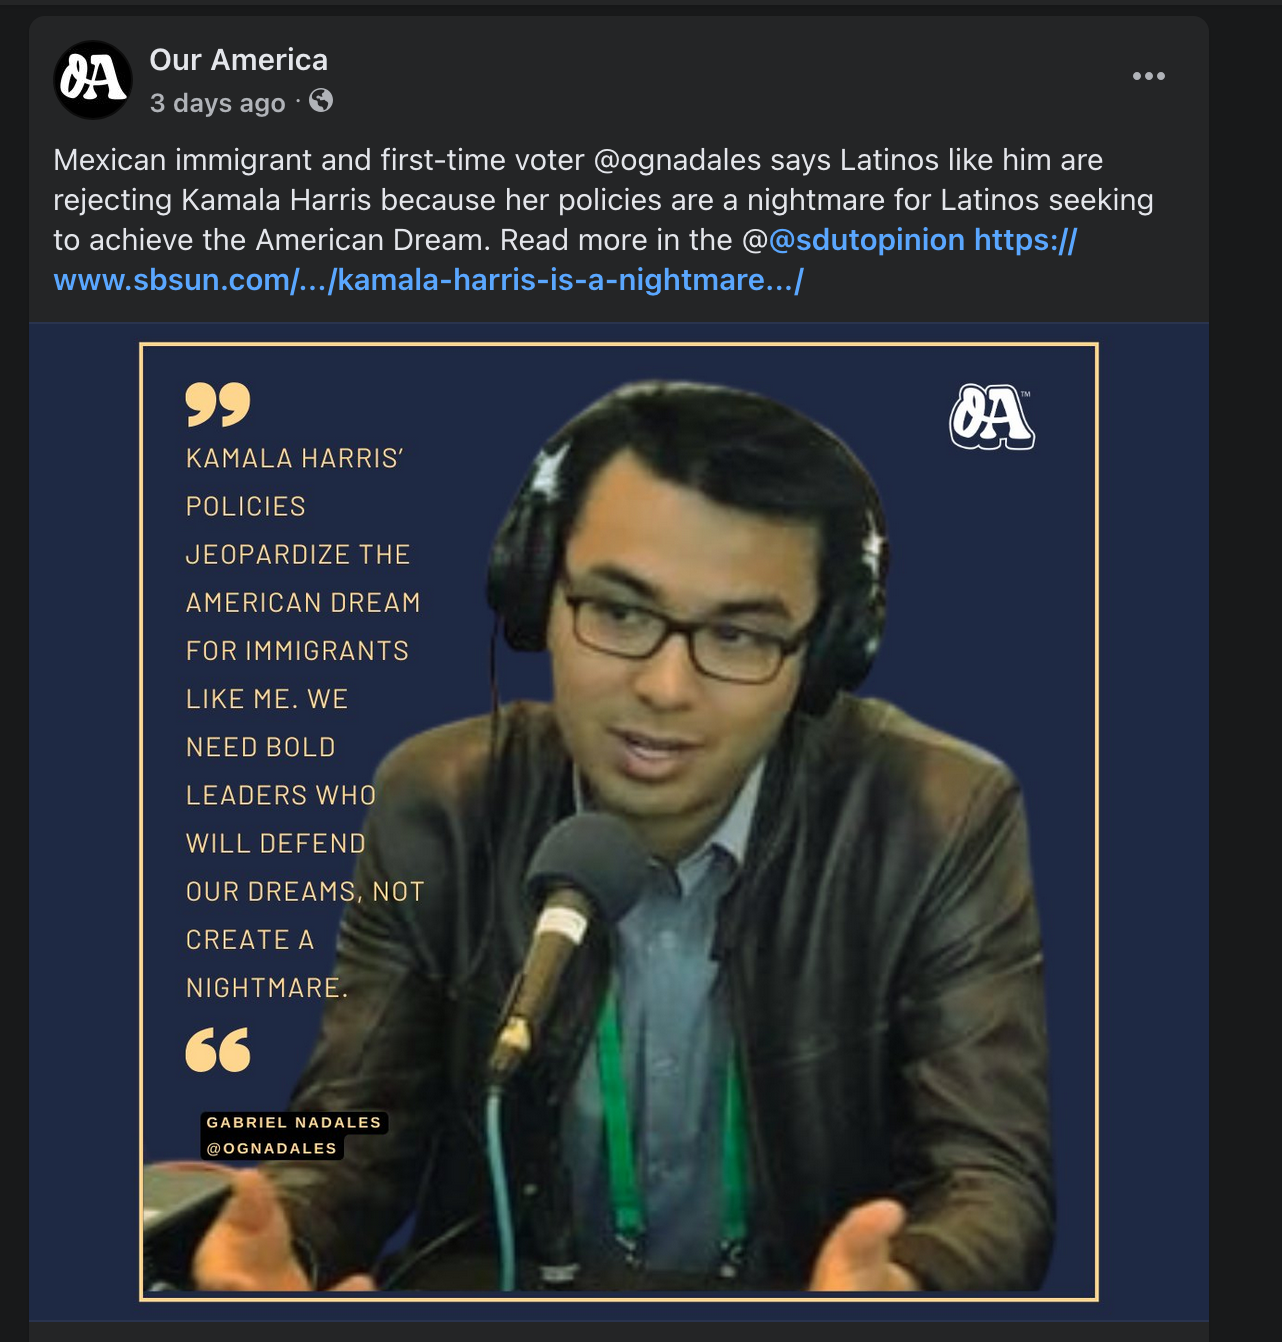Screen dimensions: 1282x1342
Task: Open the Our America profile avatar
Action: [93, 80]
